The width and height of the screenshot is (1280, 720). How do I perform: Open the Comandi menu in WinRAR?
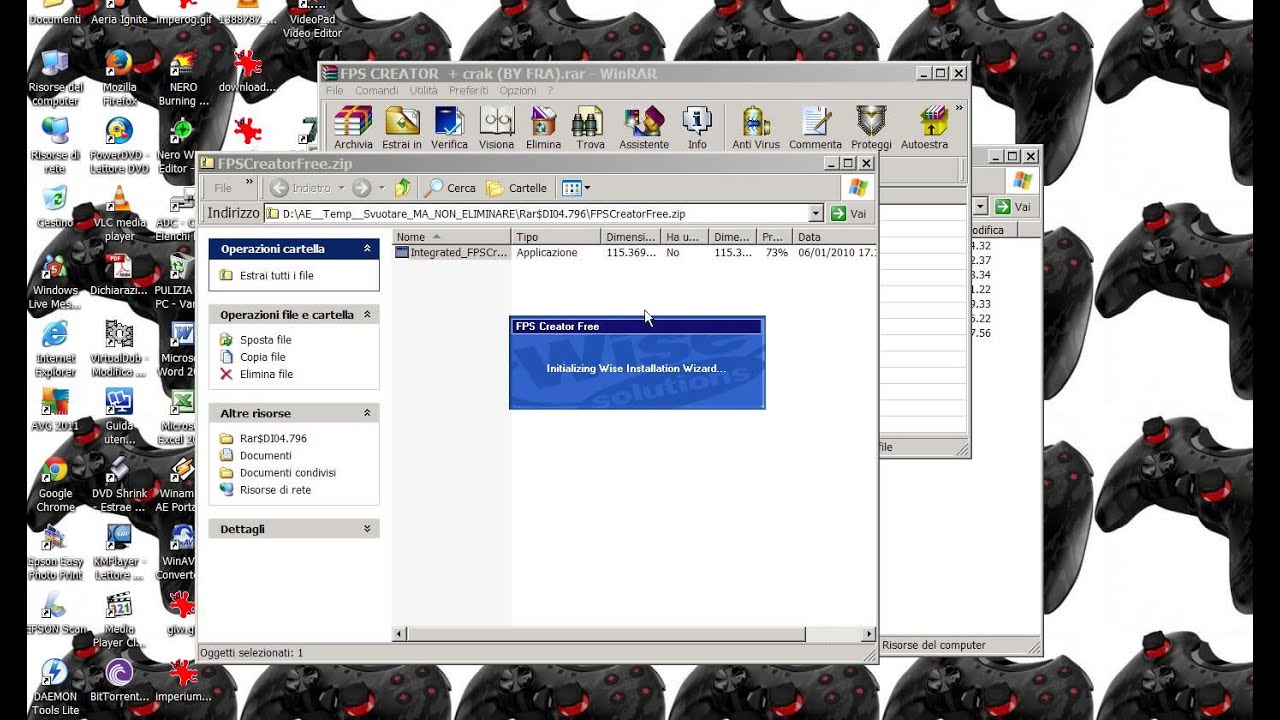[x=376, y=90]
